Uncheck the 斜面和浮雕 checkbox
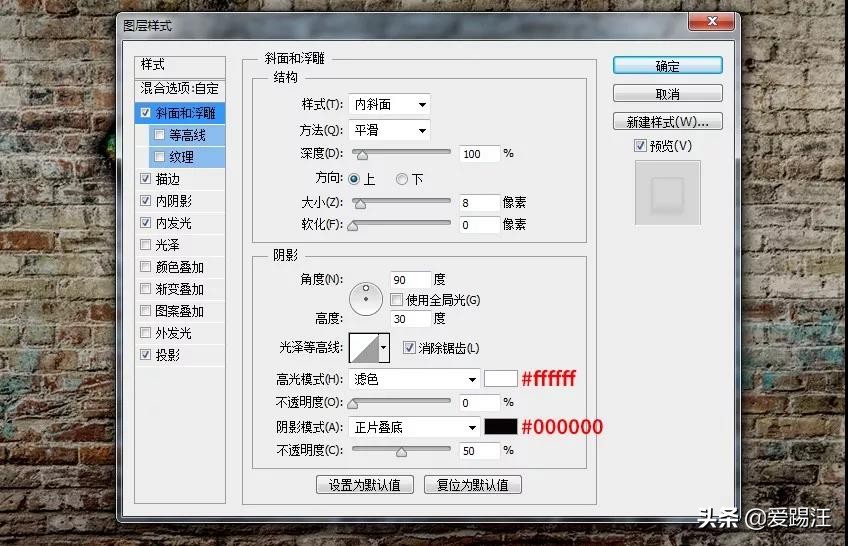Screen dimensions: 848x546 click(145, 112)
